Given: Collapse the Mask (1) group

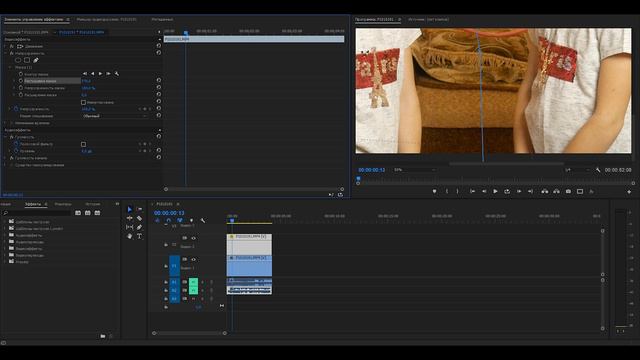Looking at the screenshot, I should click(10, 67).
